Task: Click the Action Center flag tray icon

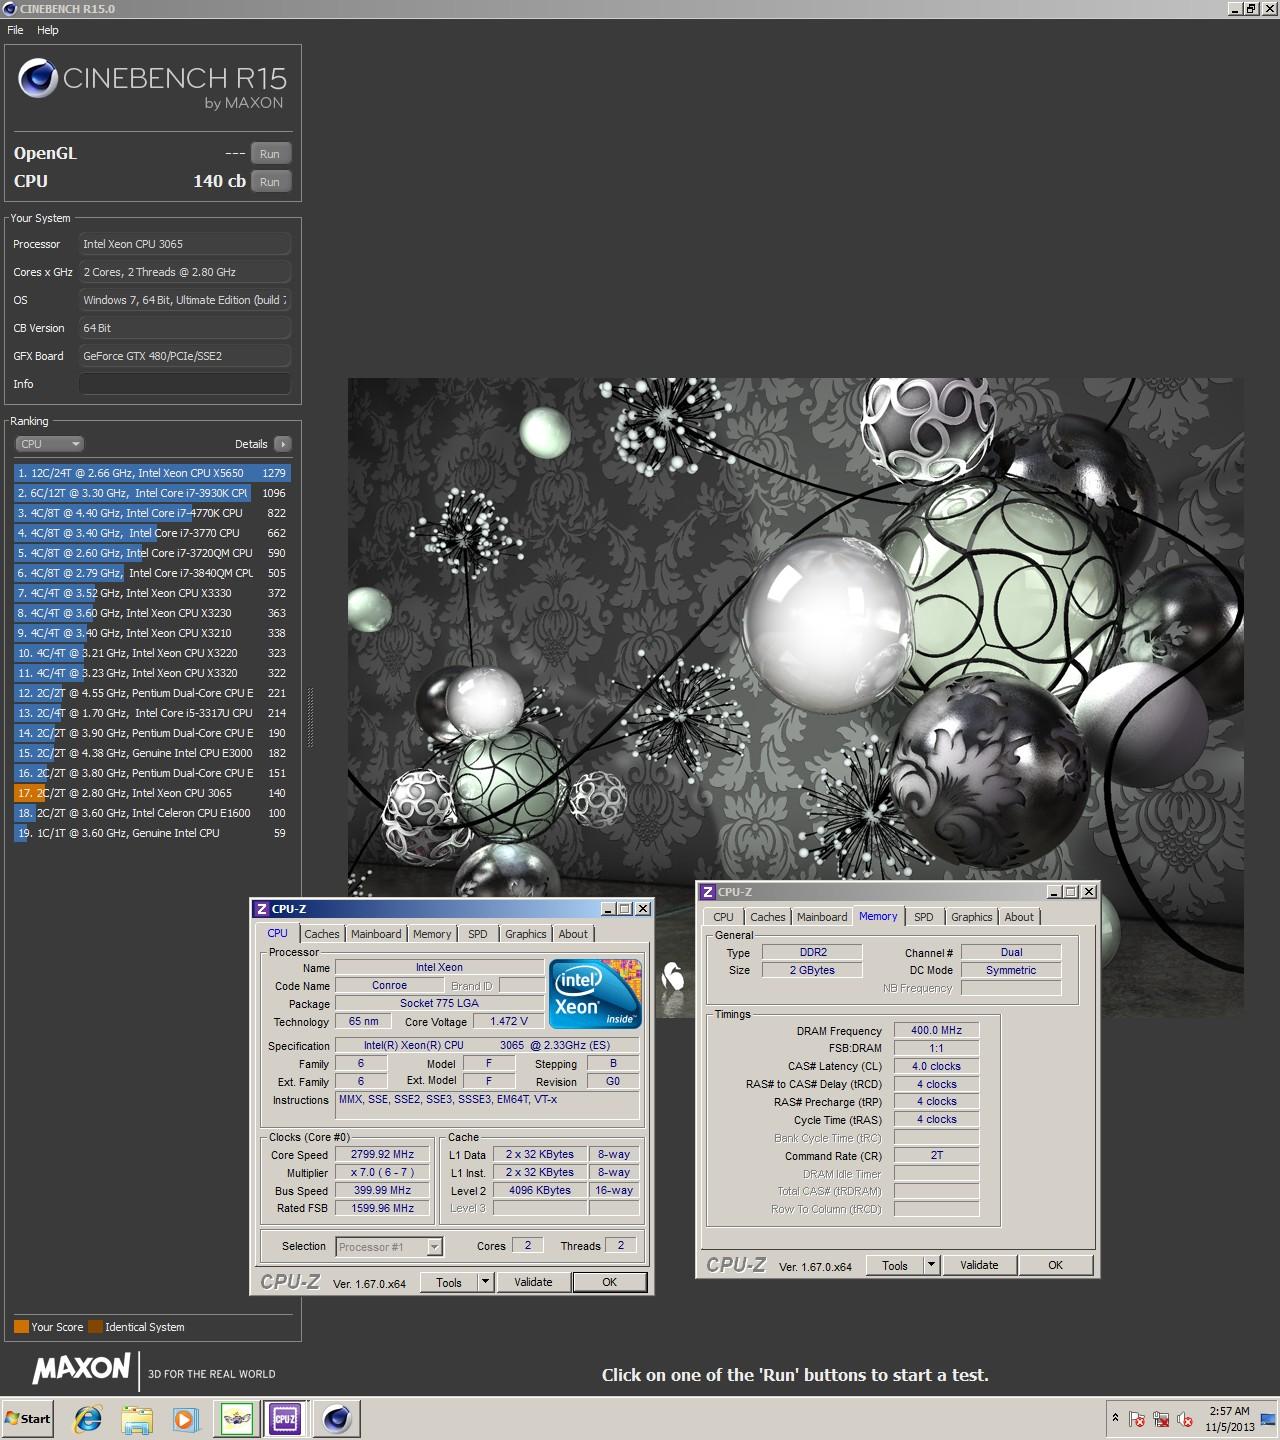Action: point(1137,1419)
